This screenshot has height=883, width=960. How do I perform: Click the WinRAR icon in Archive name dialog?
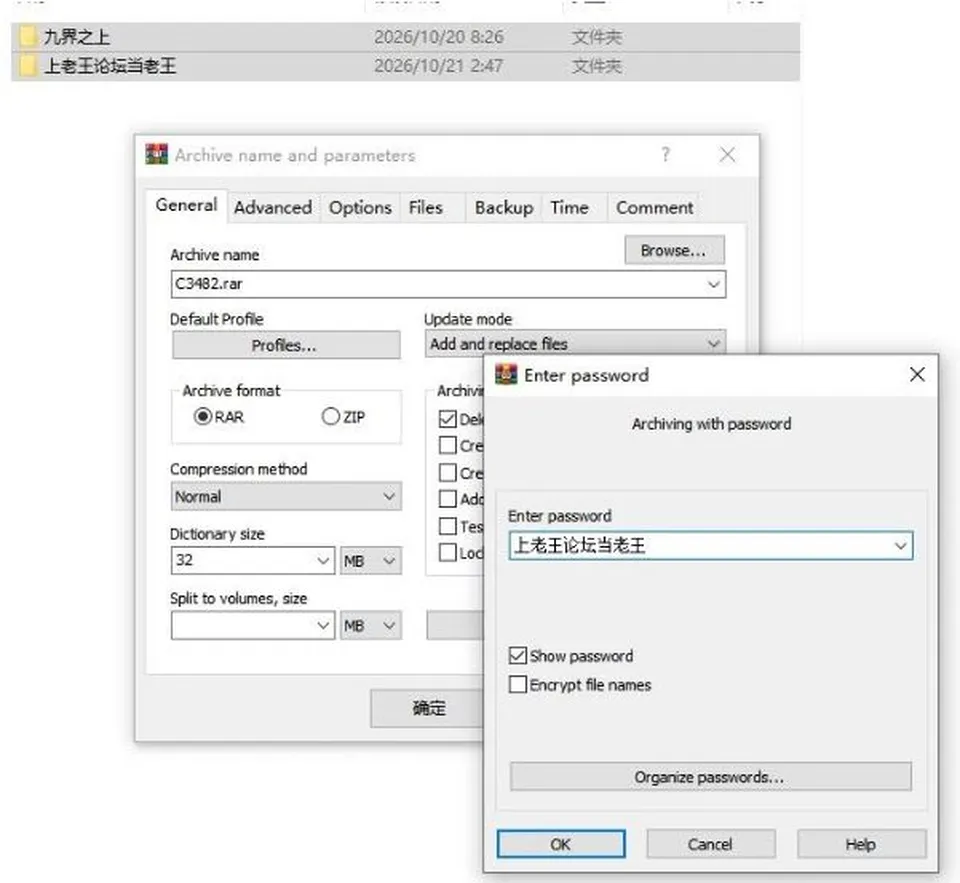coord(157,154)
